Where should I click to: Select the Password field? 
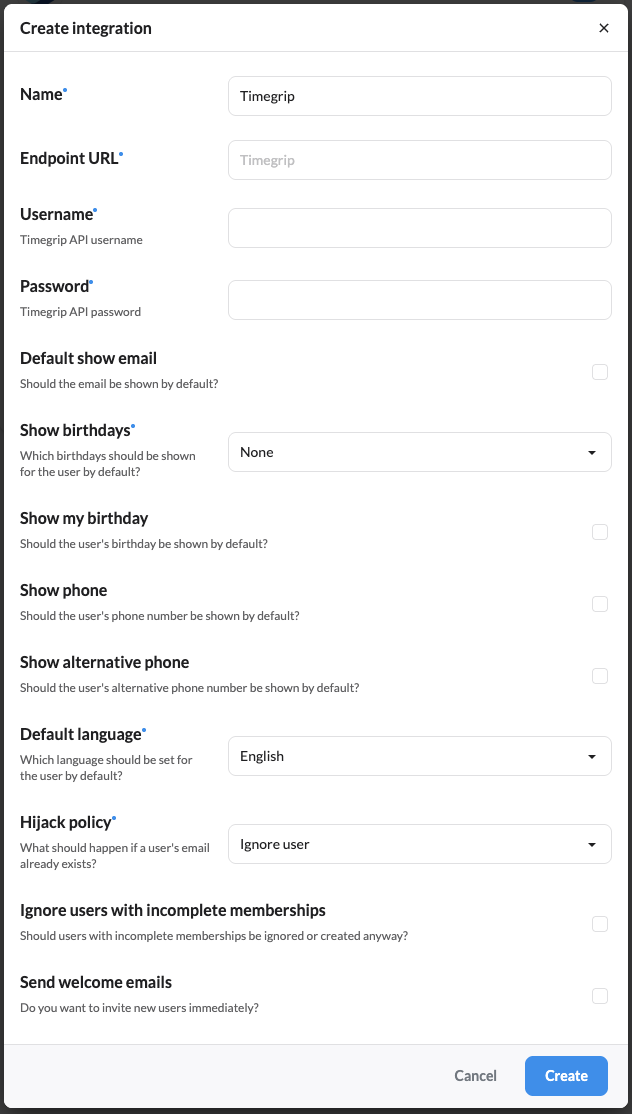(x=419, y=300)
